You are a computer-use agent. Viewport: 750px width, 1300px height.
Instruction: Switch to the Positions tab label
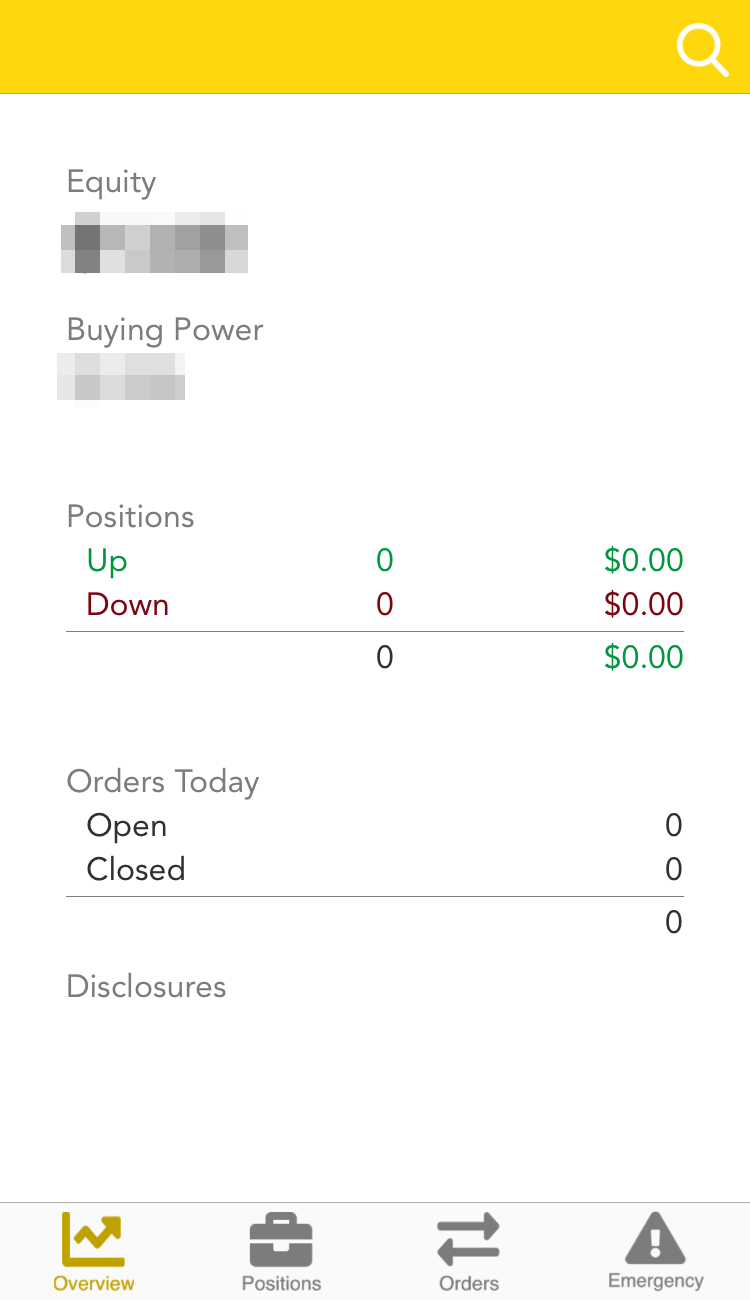pyautogui.click(x=281, y=1283)
